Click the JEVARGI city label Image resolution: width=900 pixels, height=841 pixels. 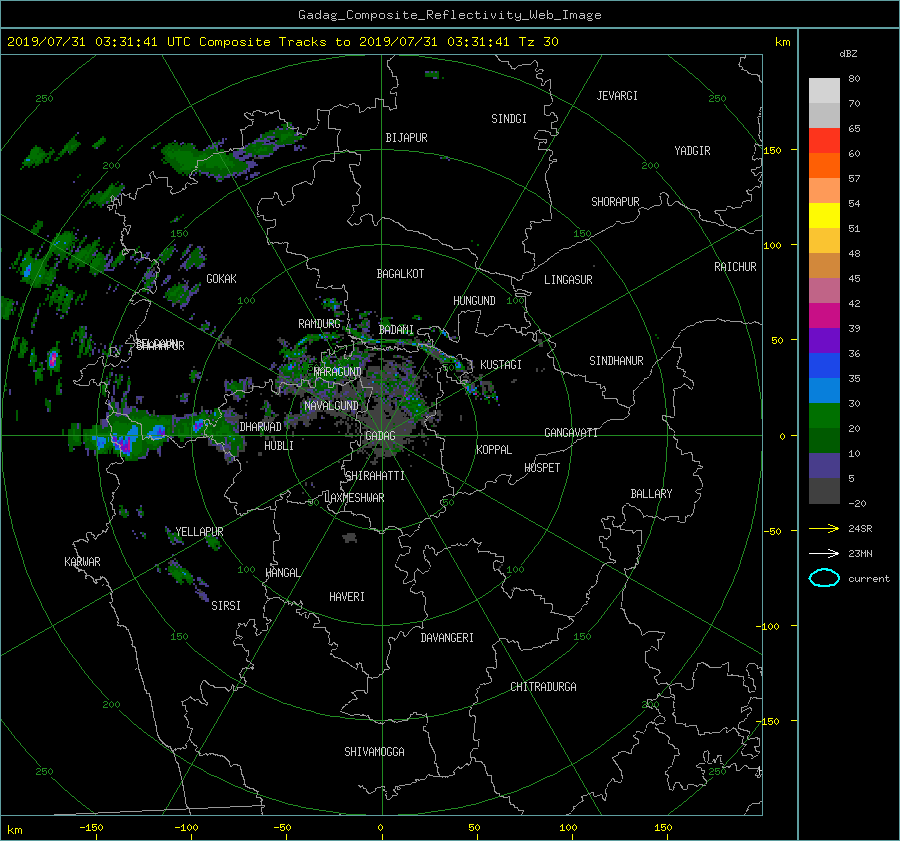617,95
